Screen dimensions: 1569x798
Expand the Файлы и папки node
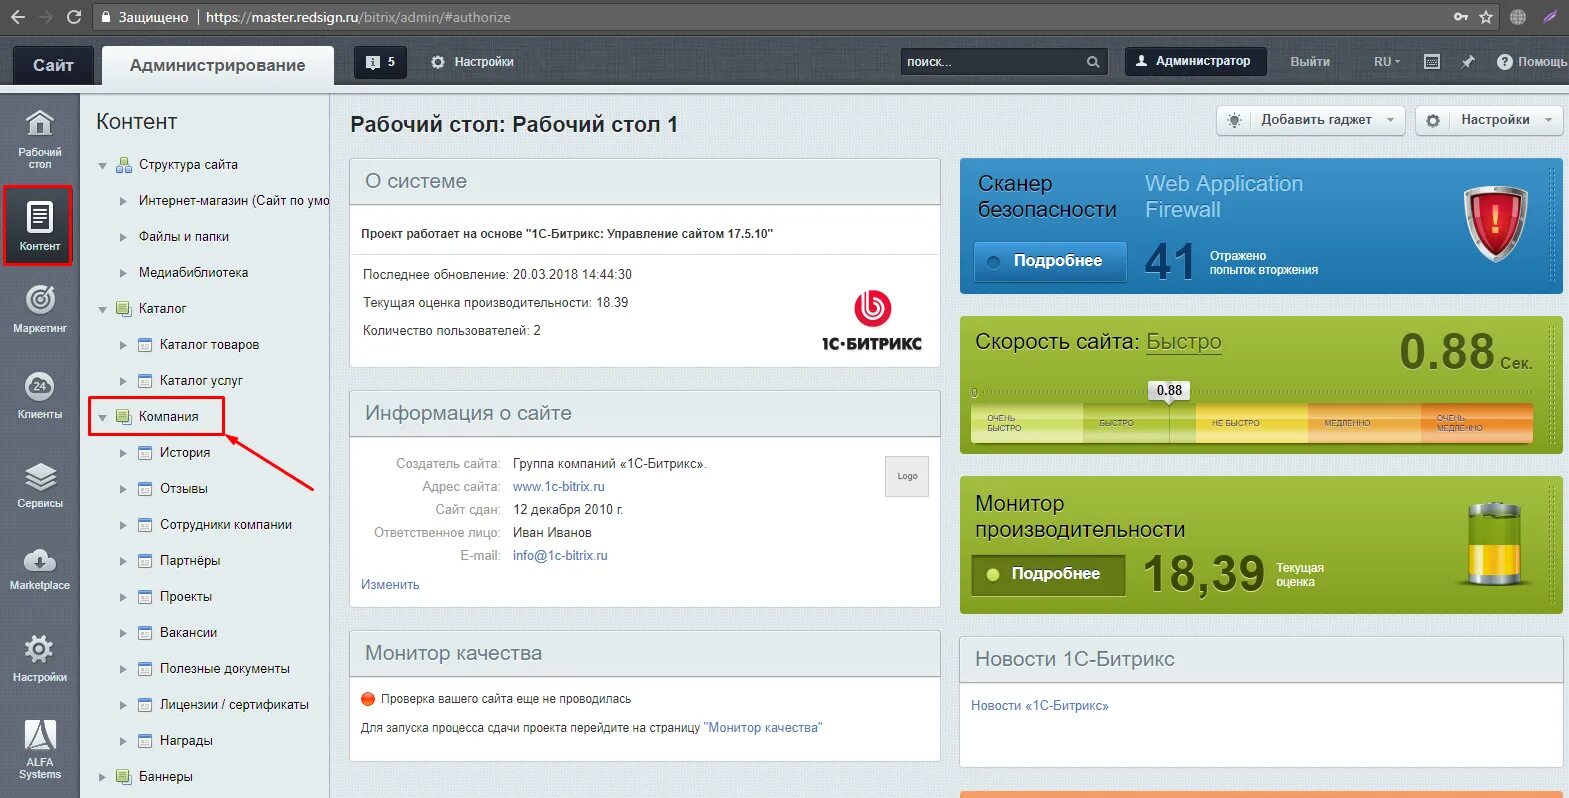pos(123,237)
